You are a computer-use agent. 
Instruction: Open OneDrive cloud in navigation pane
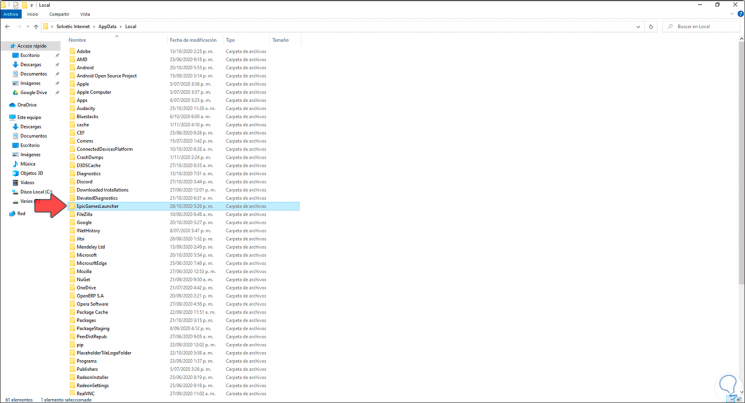point(12,105)
